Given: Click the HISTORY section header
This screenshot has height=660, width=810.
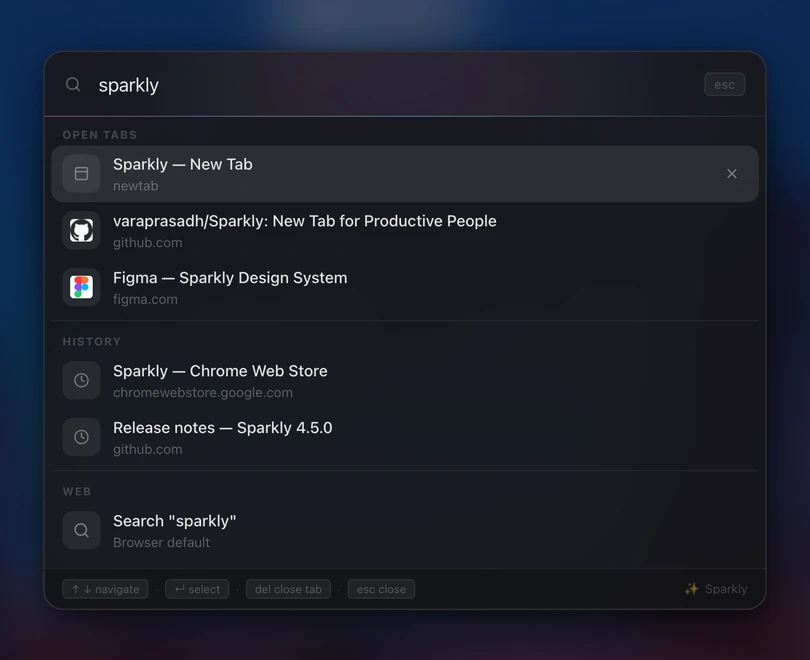Looking at the screenshot, I should click(x=92, y=341).
